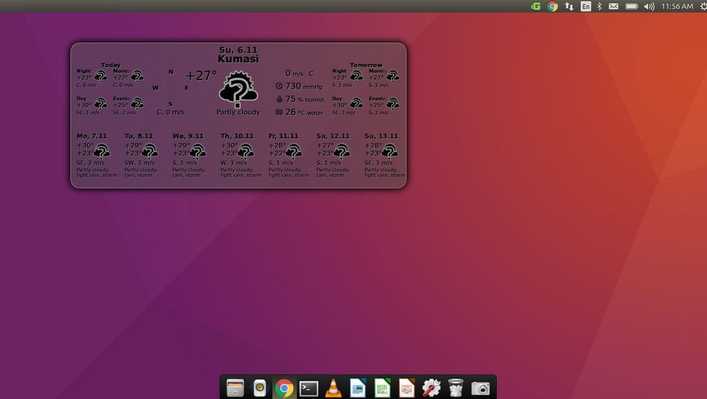Open the Files manager dock icon
Screen dimensions: 707x399
coord(235,388)
